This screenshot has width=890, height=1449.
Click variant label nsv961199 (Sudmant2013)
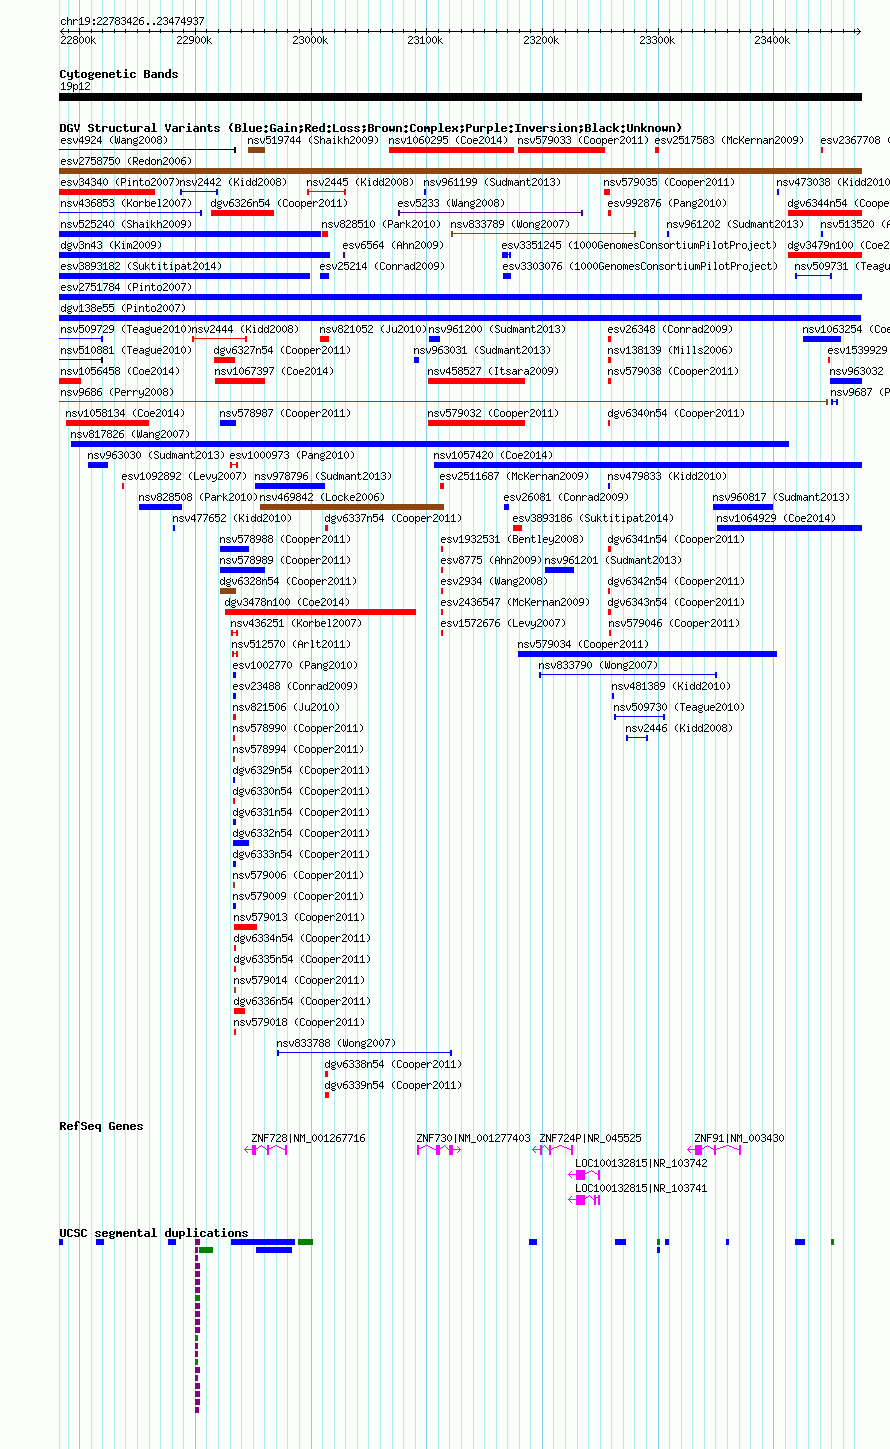(x=492, y=182)
